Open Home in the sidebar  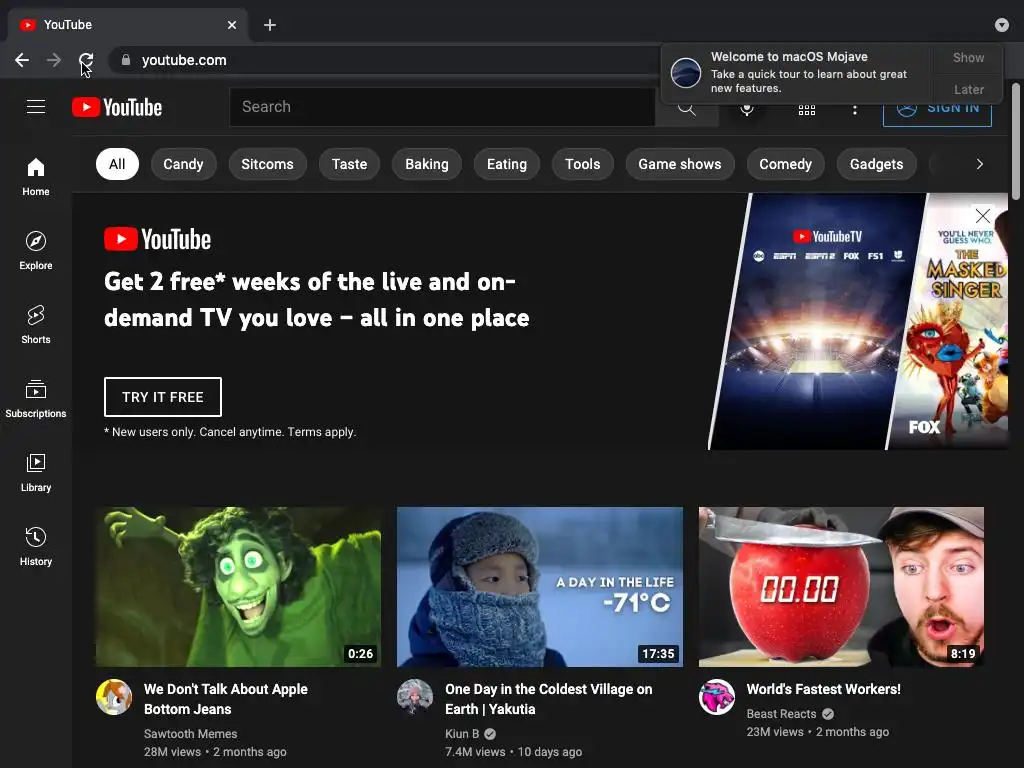pyautogui.click(x=36, y=177)
